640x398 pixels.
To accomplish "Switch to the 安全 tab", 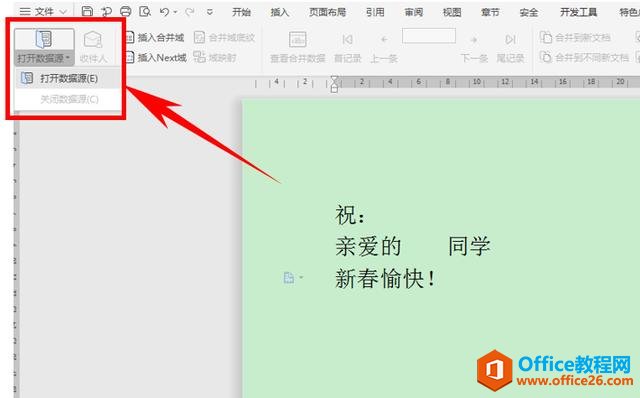I will pos(529,12).
